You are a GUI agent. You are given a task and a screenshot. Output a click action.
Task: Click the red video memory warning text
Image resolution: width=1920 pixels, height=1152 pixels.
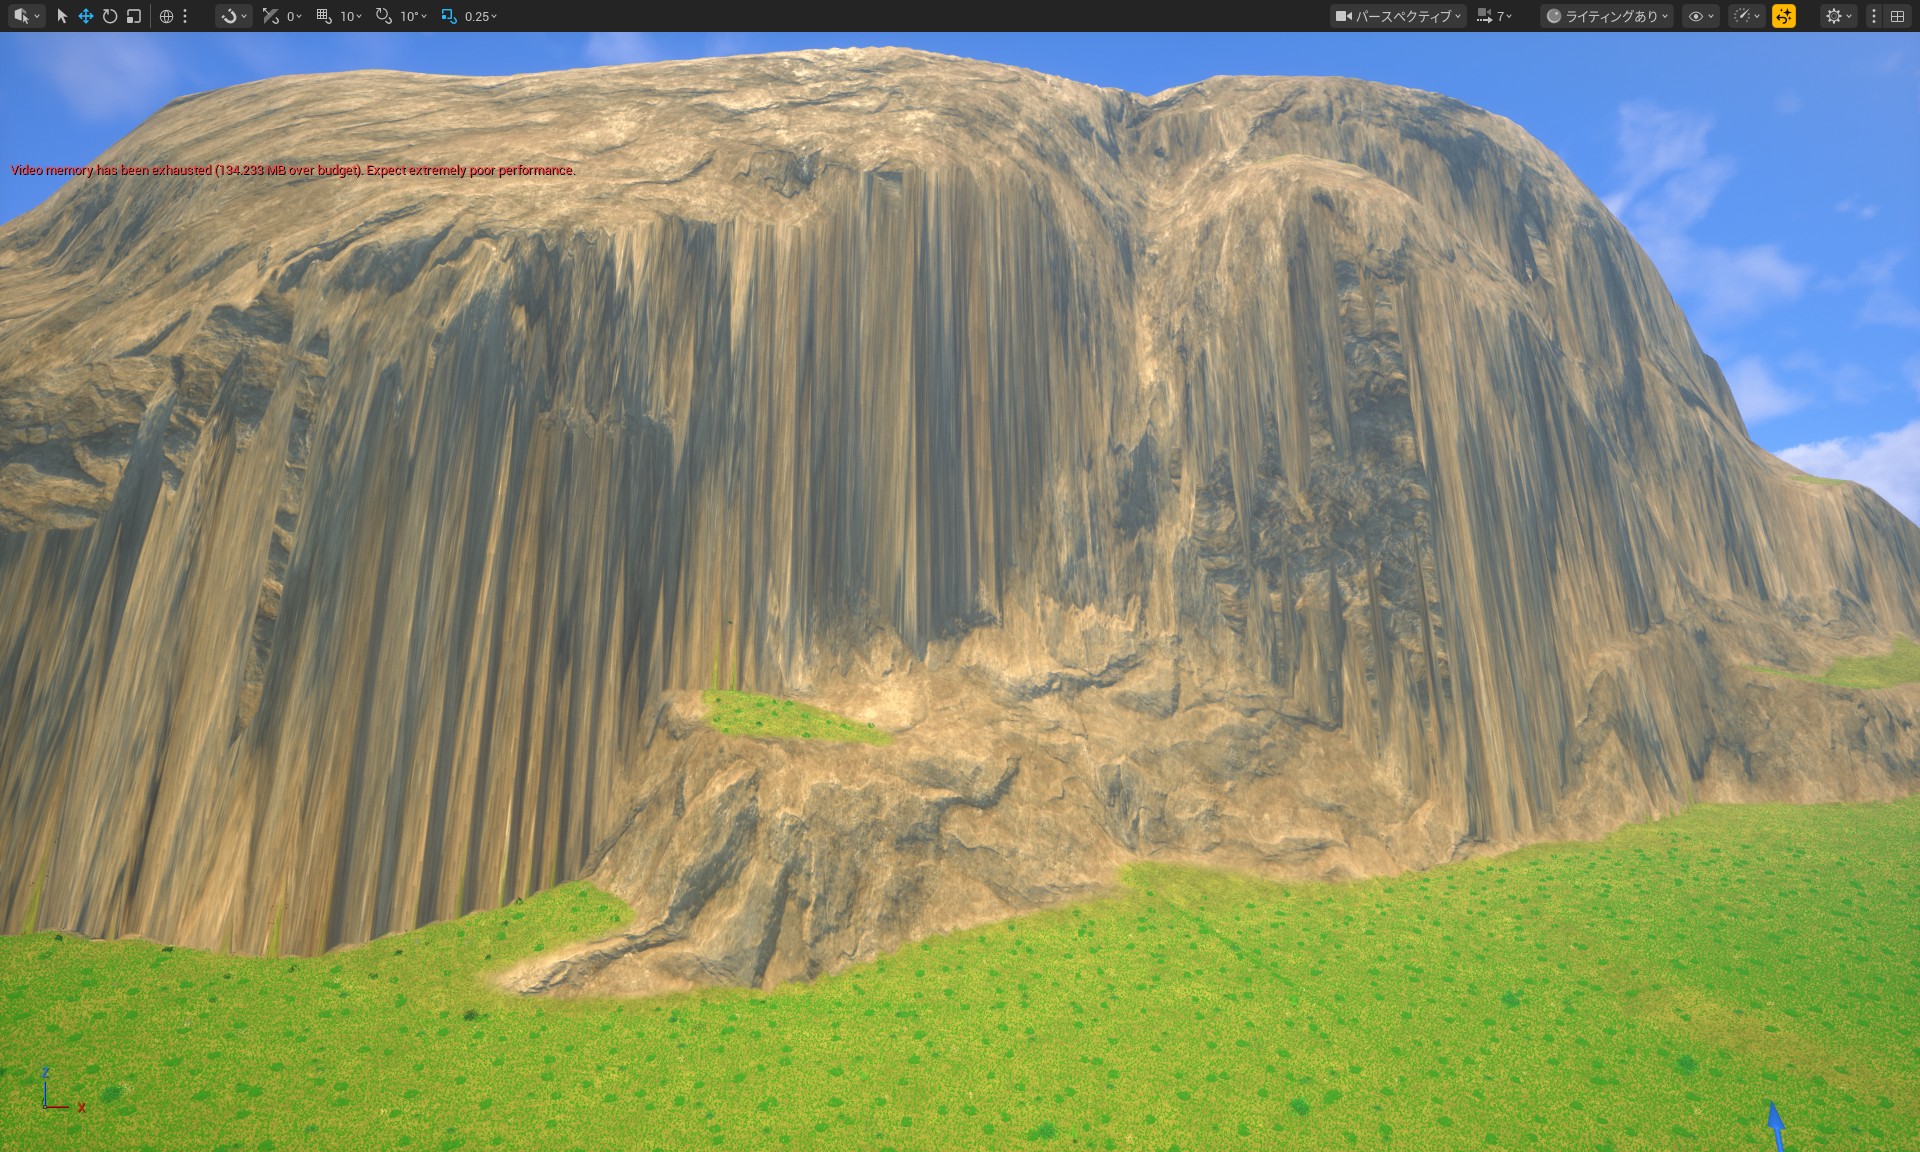(x=292, y=170)
